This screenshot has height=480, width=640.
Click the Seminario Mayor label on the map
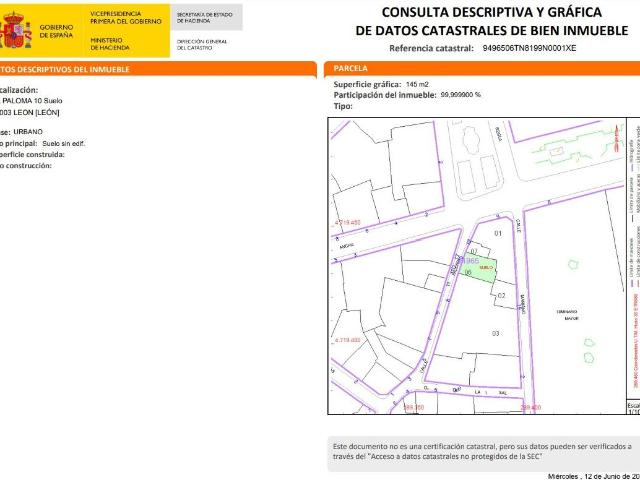[x=567, y=316]
